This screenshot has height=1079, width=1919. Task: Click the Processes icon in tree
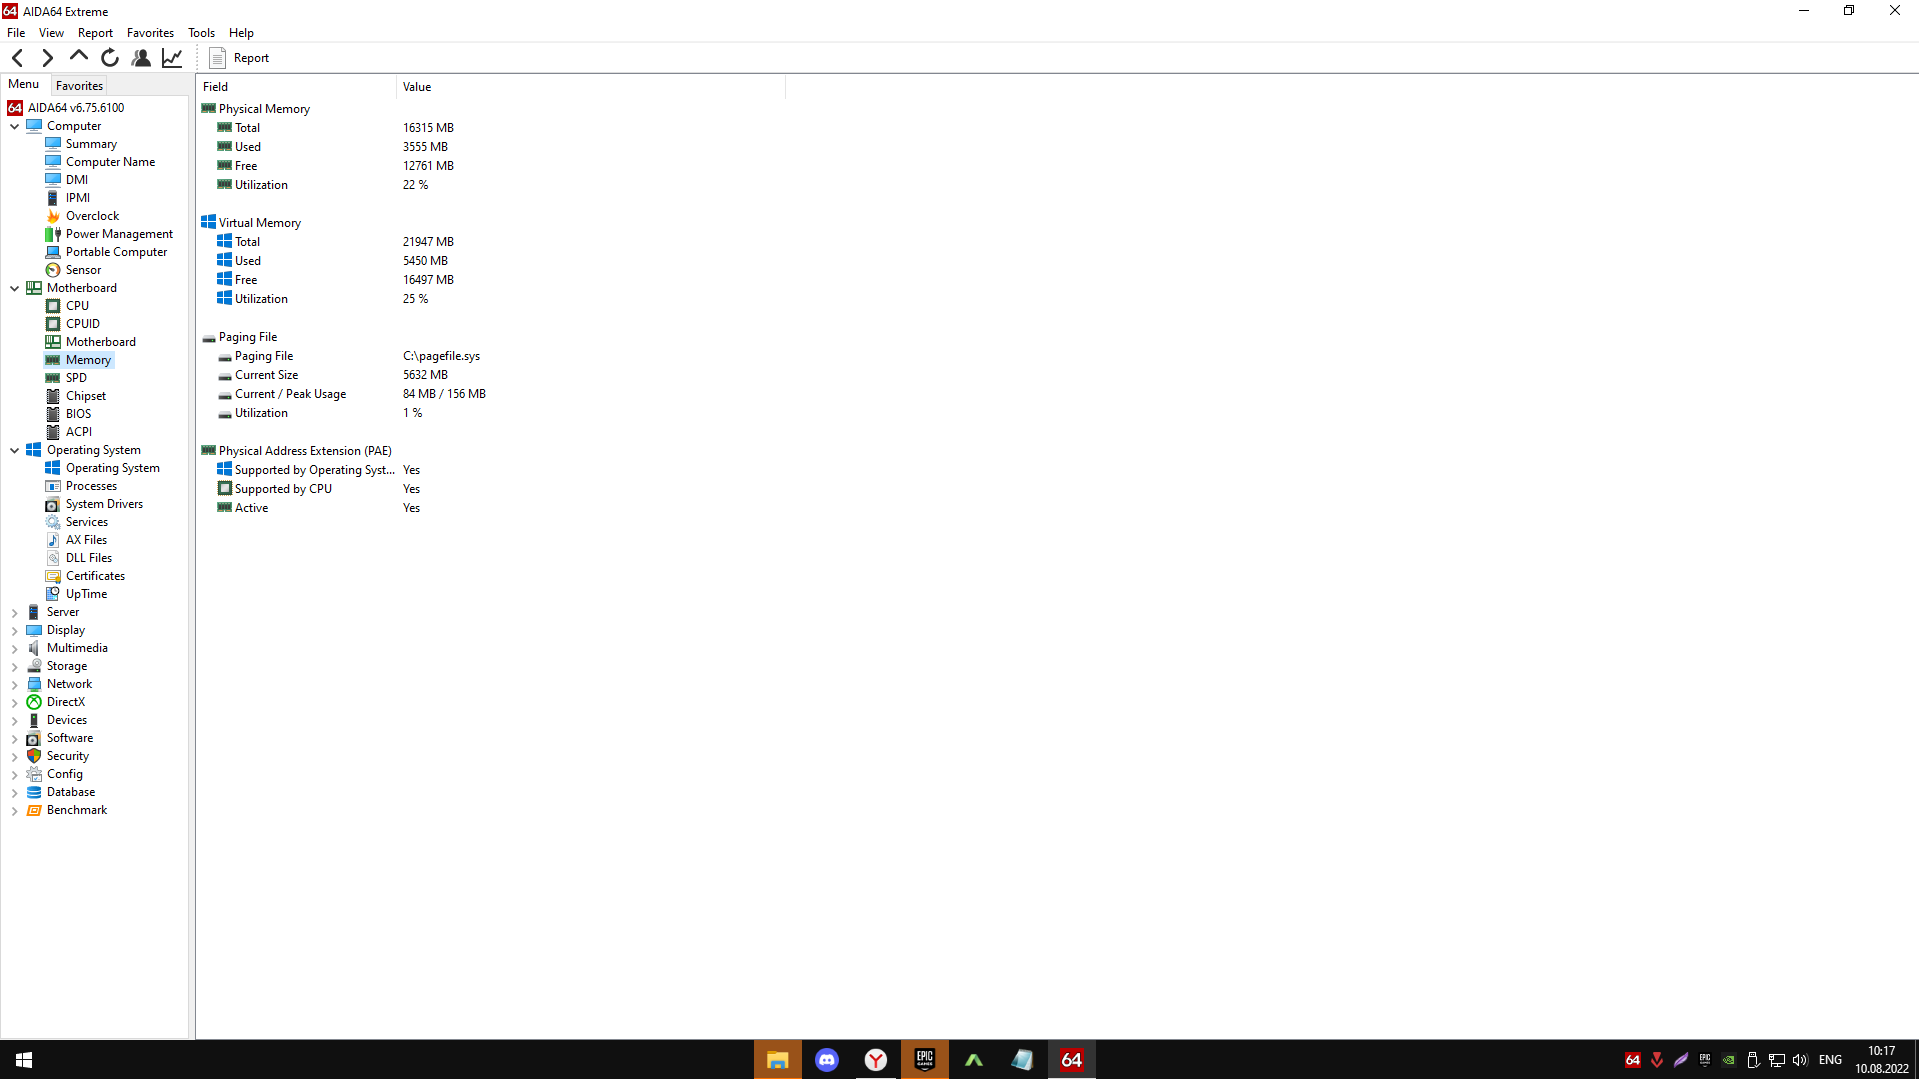(53, 486)
